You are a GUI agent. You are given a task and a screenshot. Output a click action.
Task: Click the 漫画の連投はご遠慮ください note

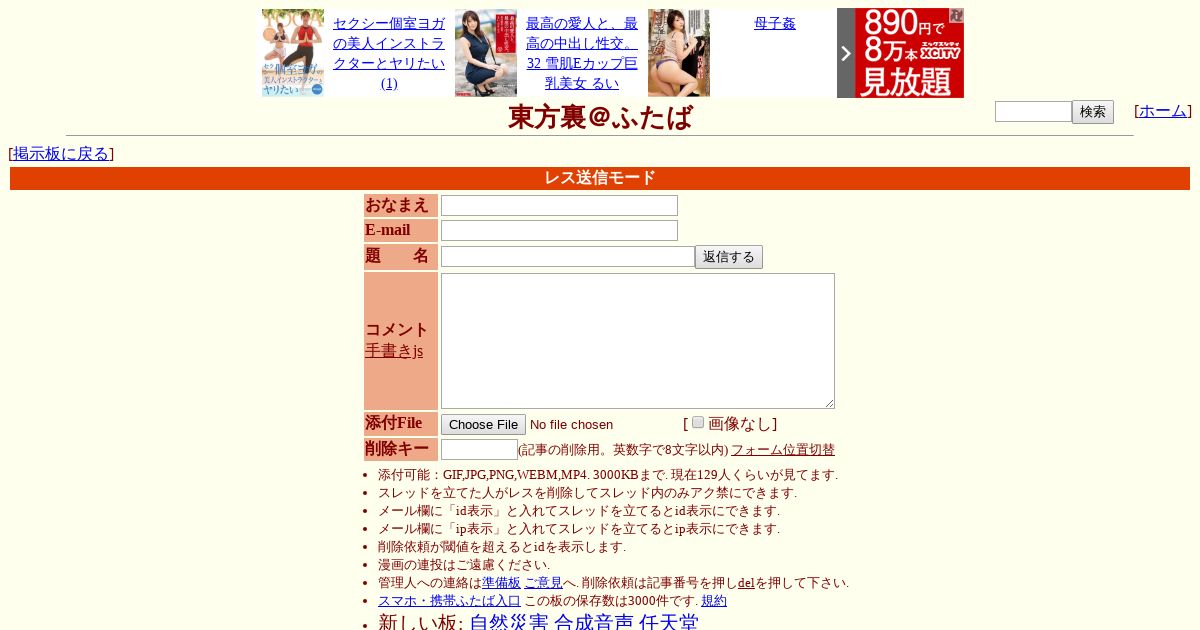point(464,565)
